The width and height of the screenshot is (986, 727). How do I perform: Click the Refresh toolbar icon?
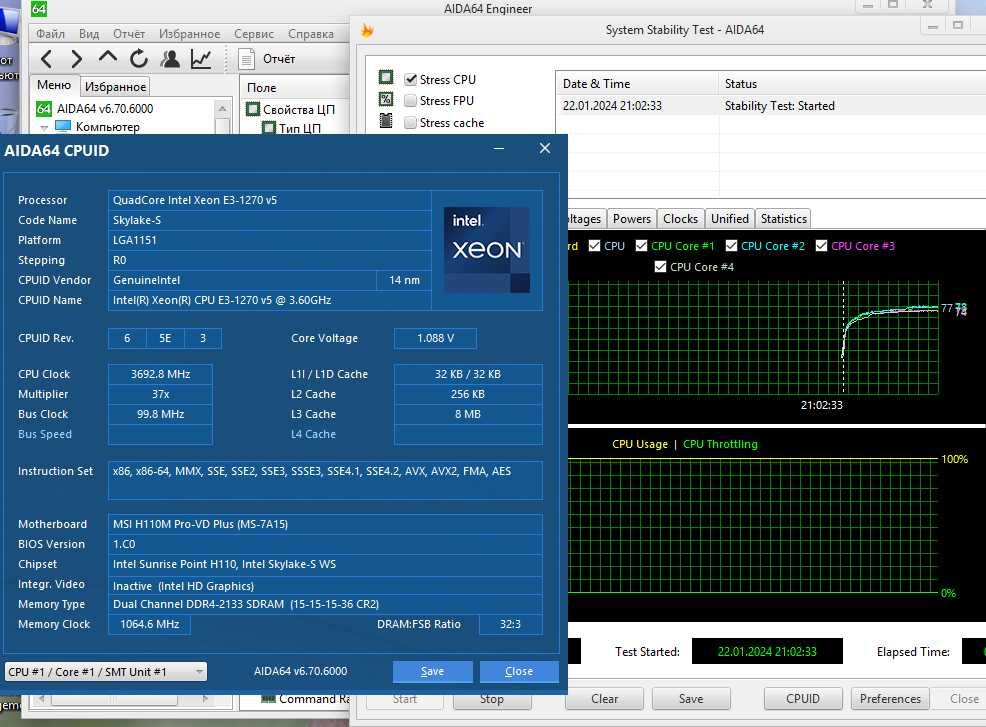138,59
